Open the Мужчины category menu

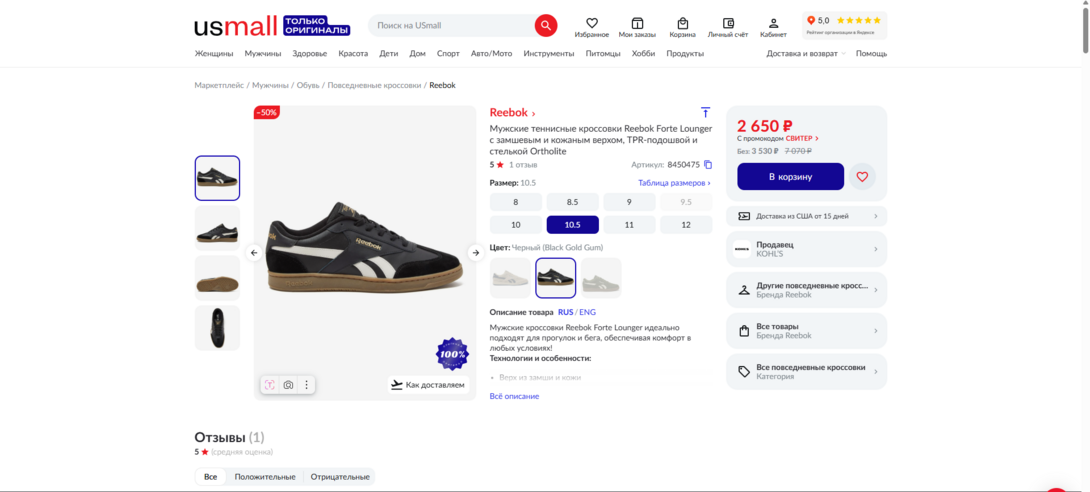[263, 54]
